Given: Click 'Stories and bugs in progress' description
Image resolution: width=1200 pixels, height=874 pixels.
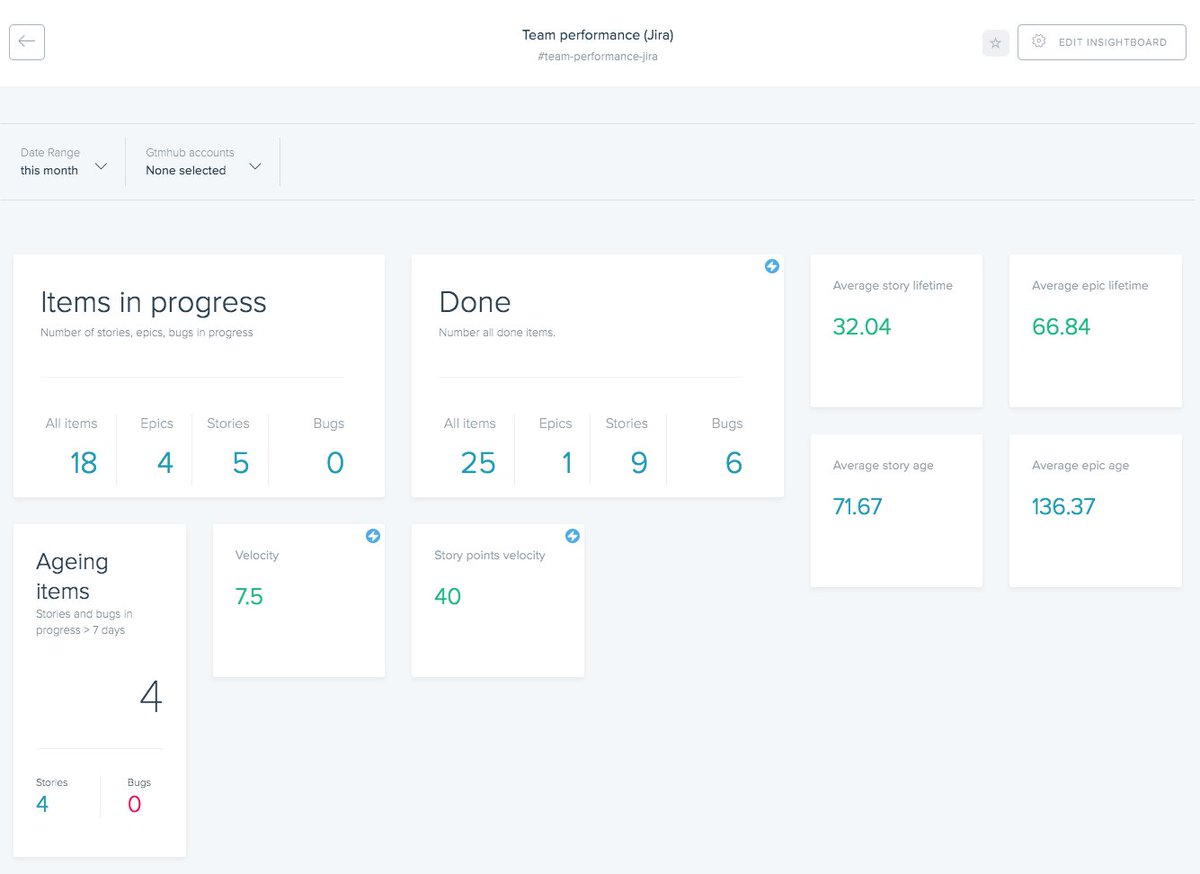Looking at the screenshot, I should point(84,622).
